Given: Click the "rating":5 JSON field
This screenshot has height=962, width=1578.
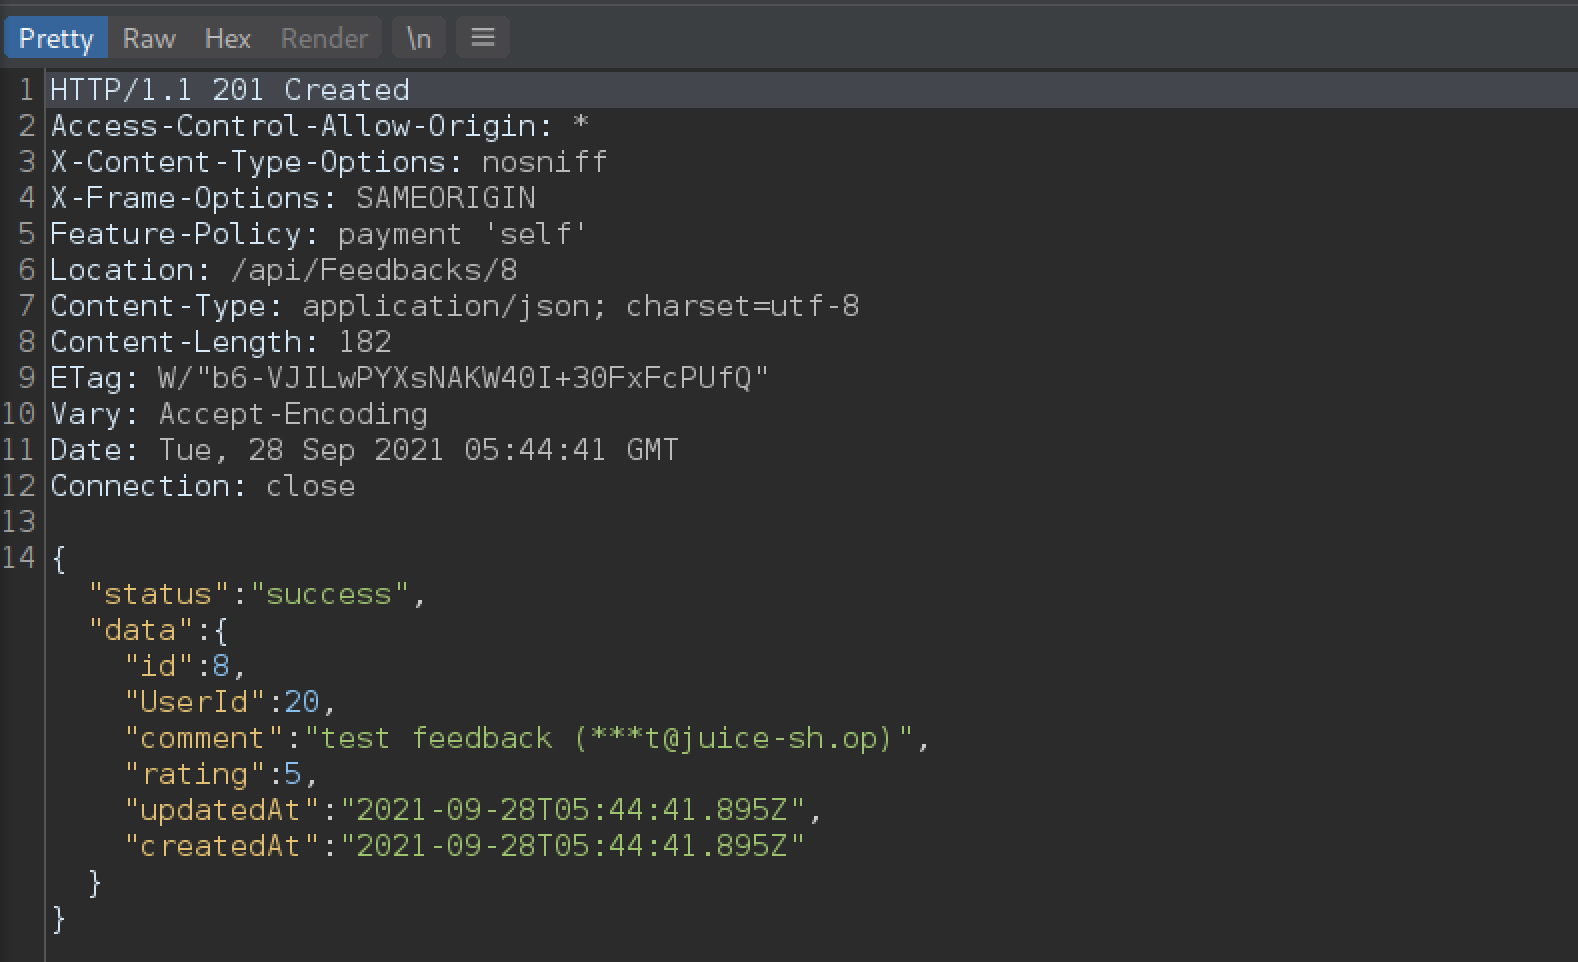Looking at the screenshot, I should [221, 774].
